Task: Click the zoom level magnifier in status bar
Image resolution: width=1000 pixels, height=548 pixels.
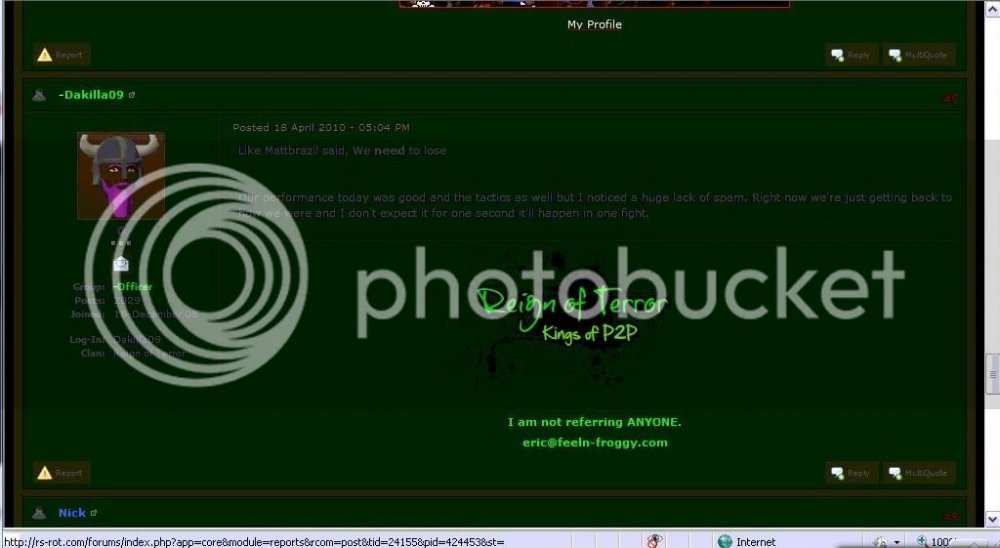Action: 922,542
